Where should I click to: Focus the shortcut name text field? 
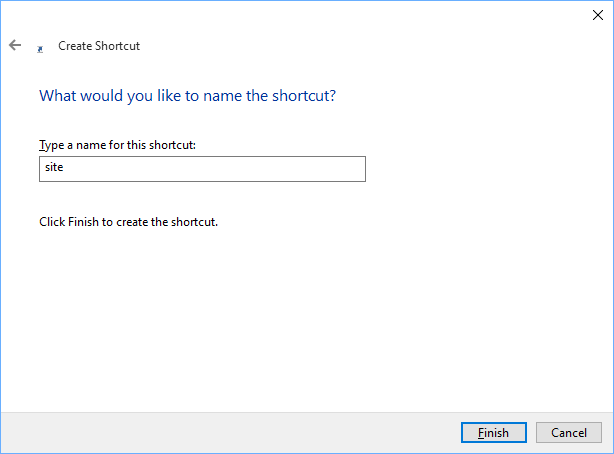202,169
